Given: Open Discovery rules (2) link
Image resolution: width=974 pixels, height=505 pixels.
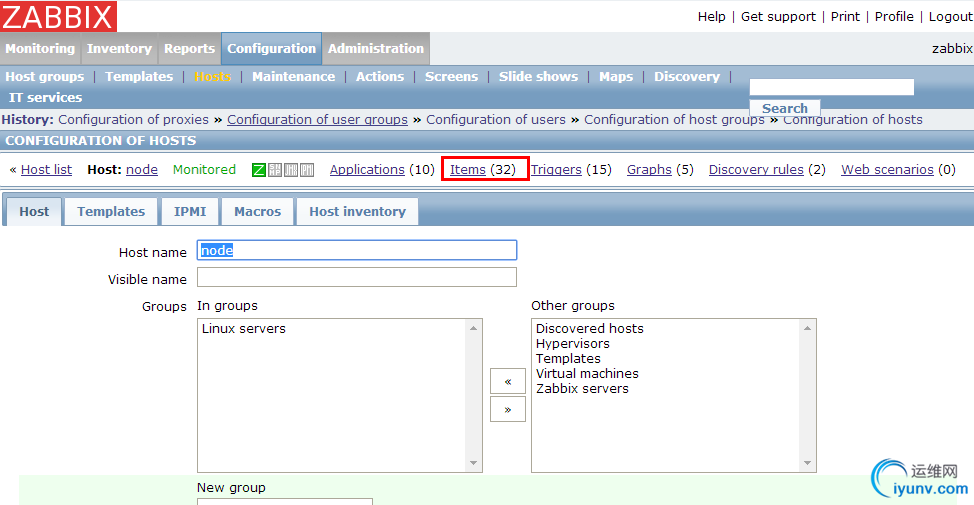Looking at the screenshot, I should (756, 170).
